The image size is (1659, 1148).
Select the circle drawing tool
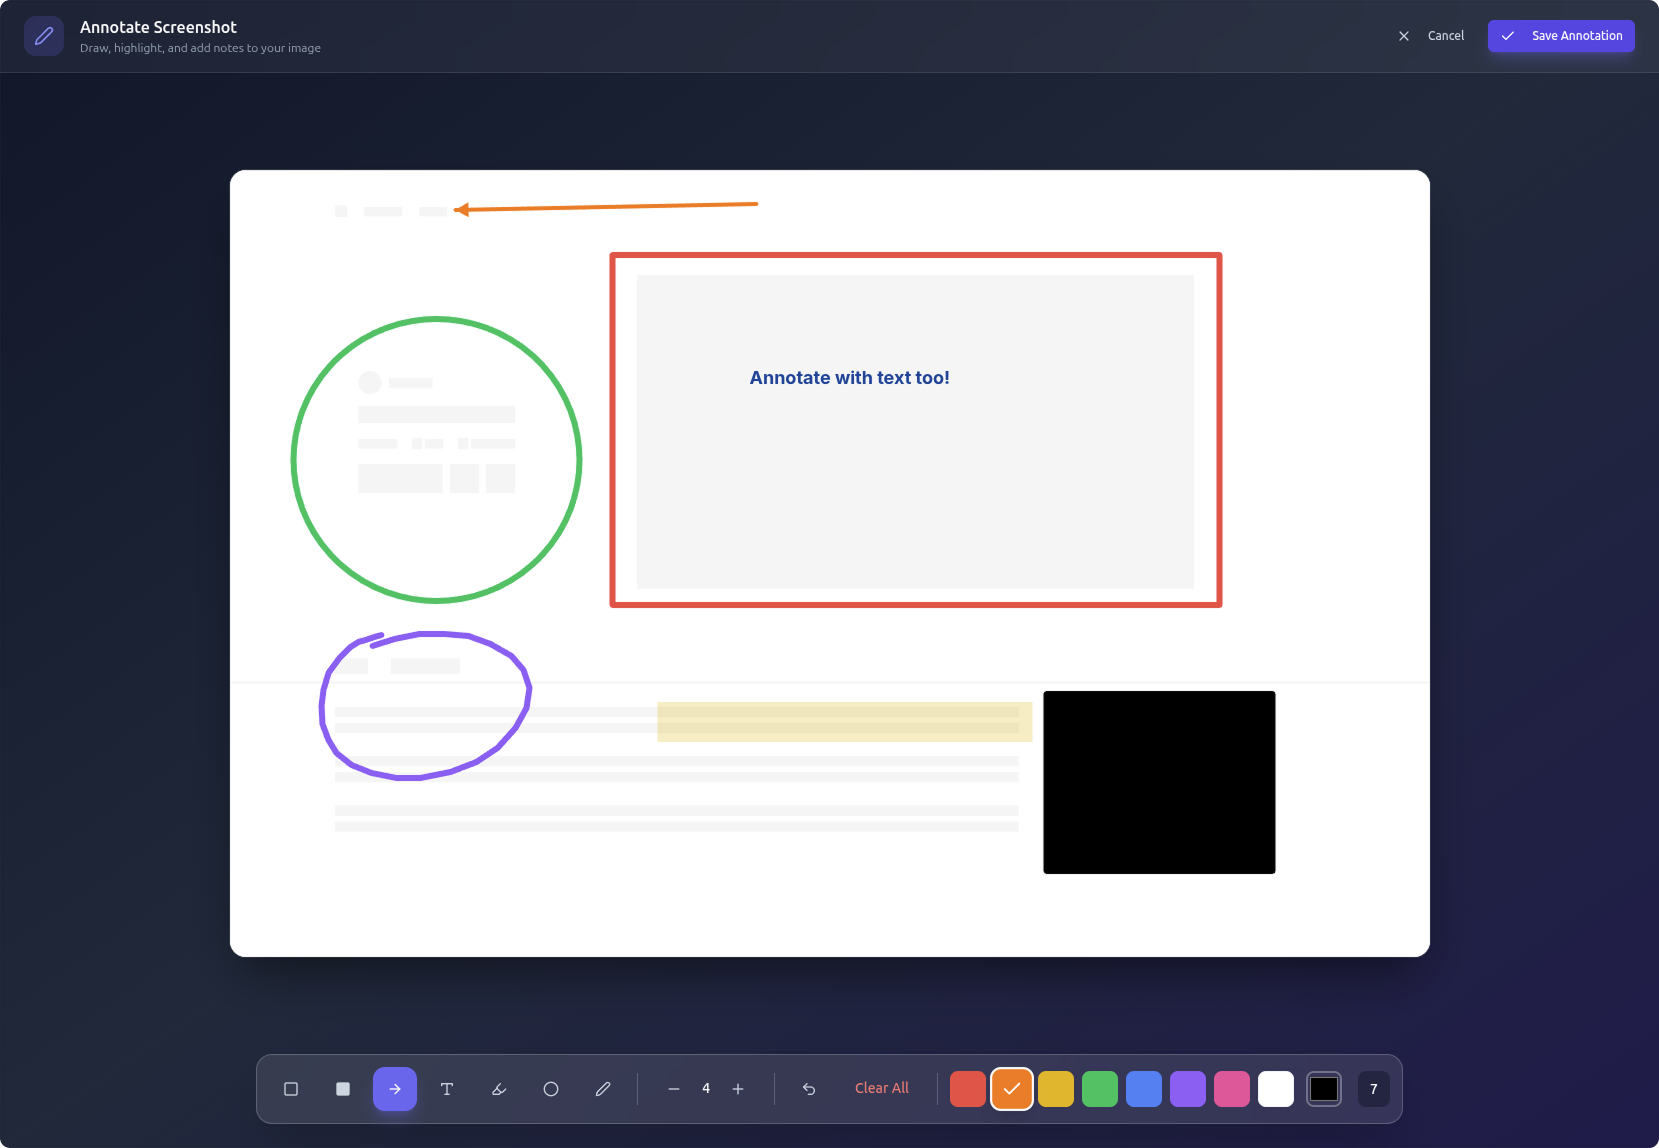click(551, 1089)
